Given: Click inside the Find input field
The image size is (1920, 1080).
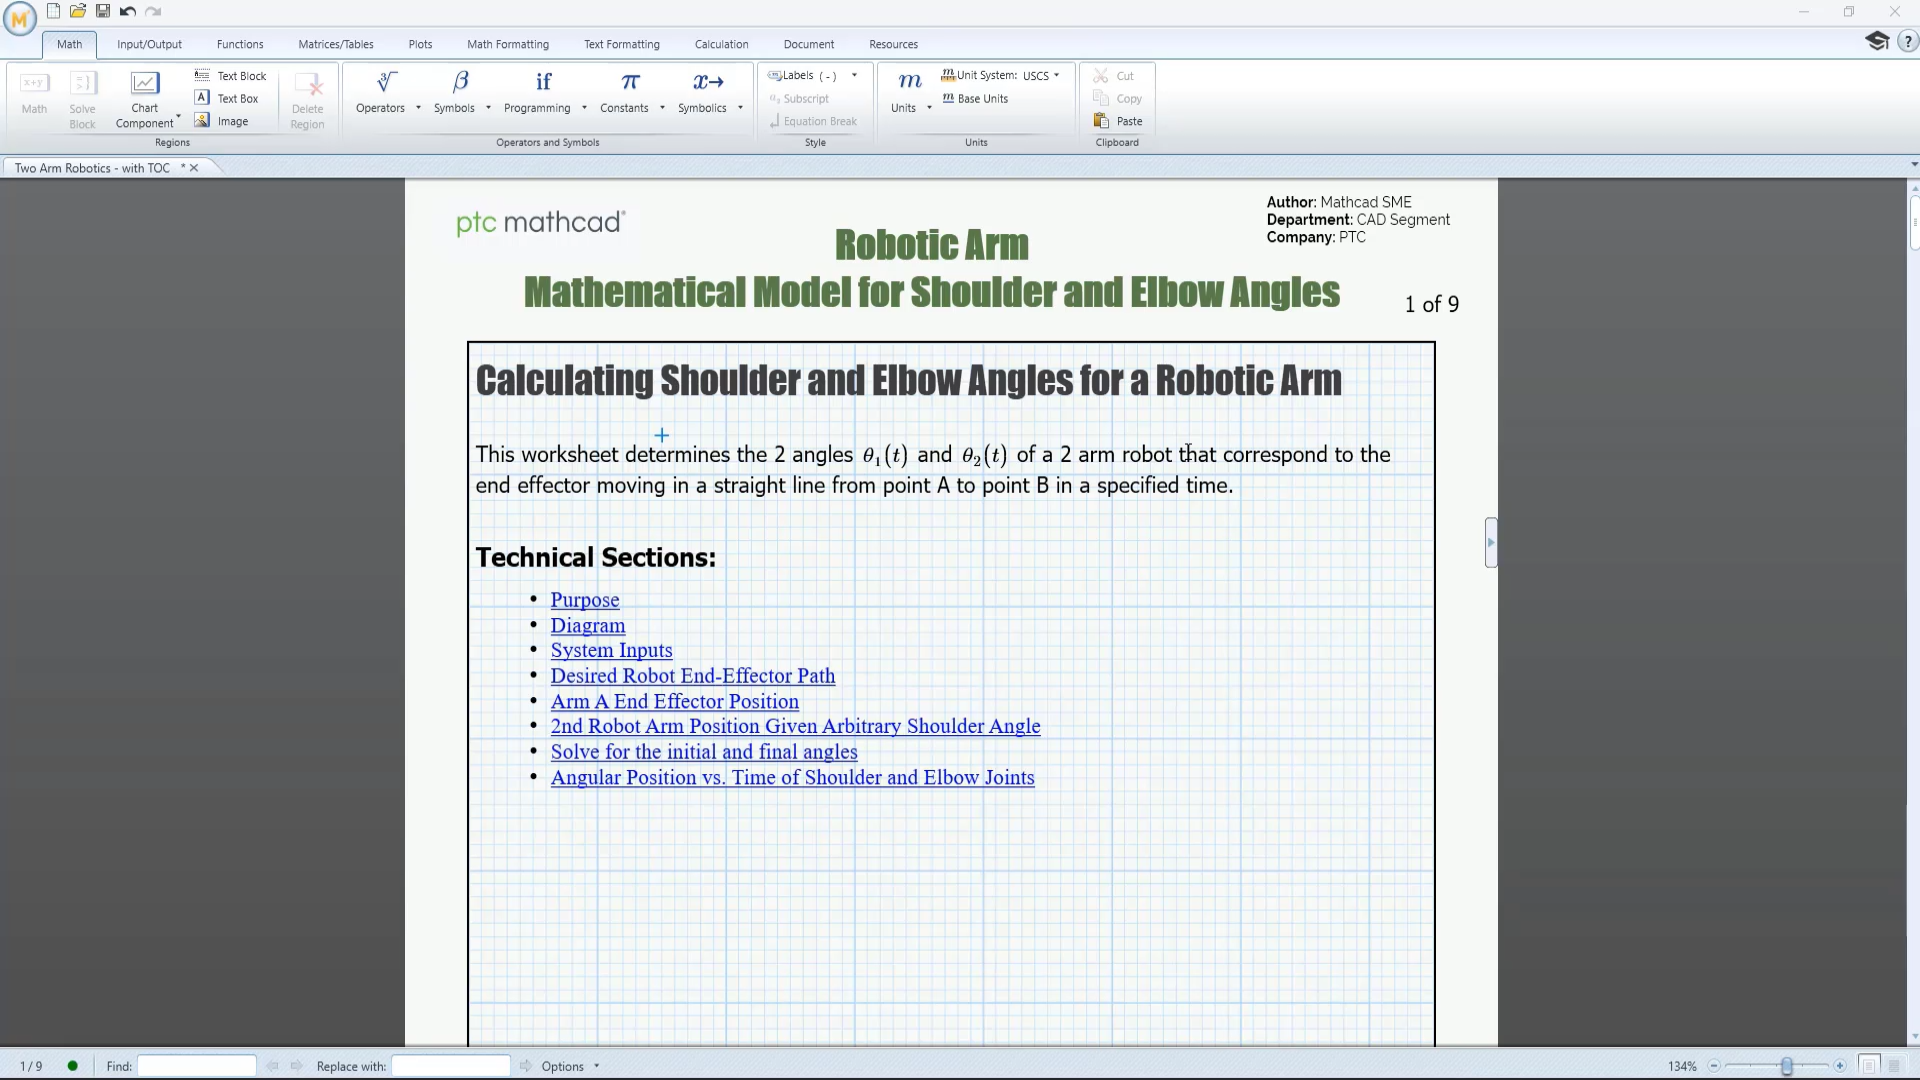Looking at the screenshot, I should click(x=197, y=1066).
